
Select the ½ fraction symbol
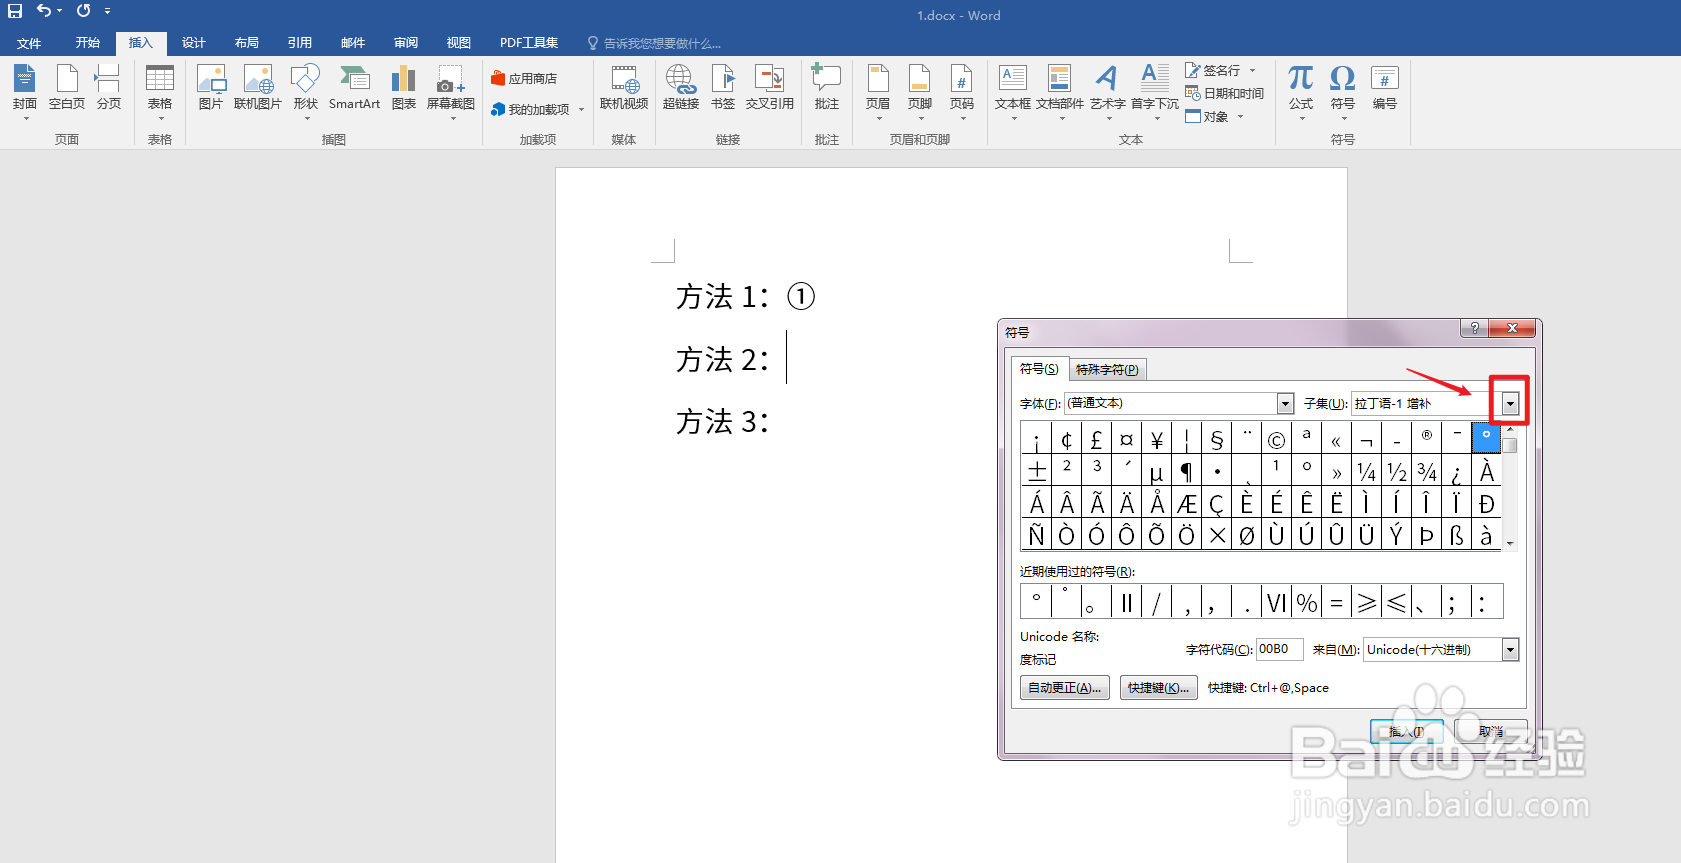tap(1396, 471)
